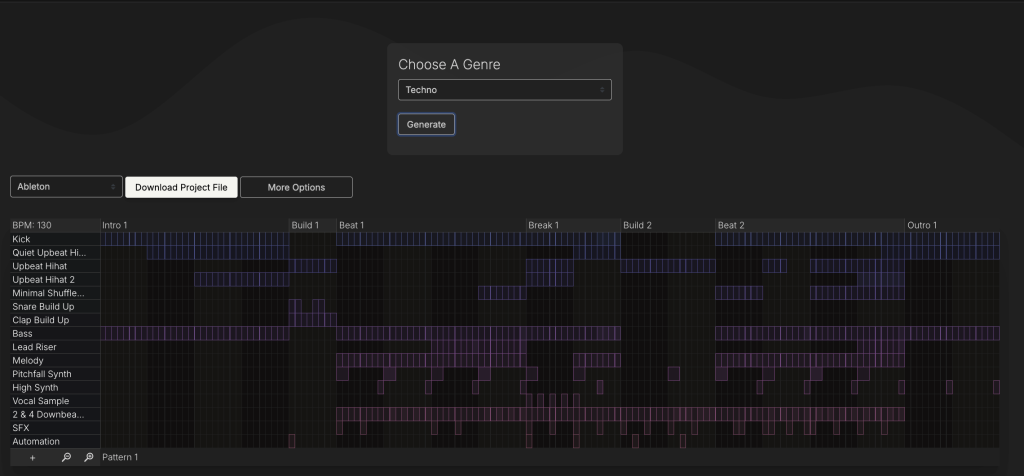This screenshot has height=476, width=1024.
Task: Select the Beat 1 section header
Action: pos(352,226)
